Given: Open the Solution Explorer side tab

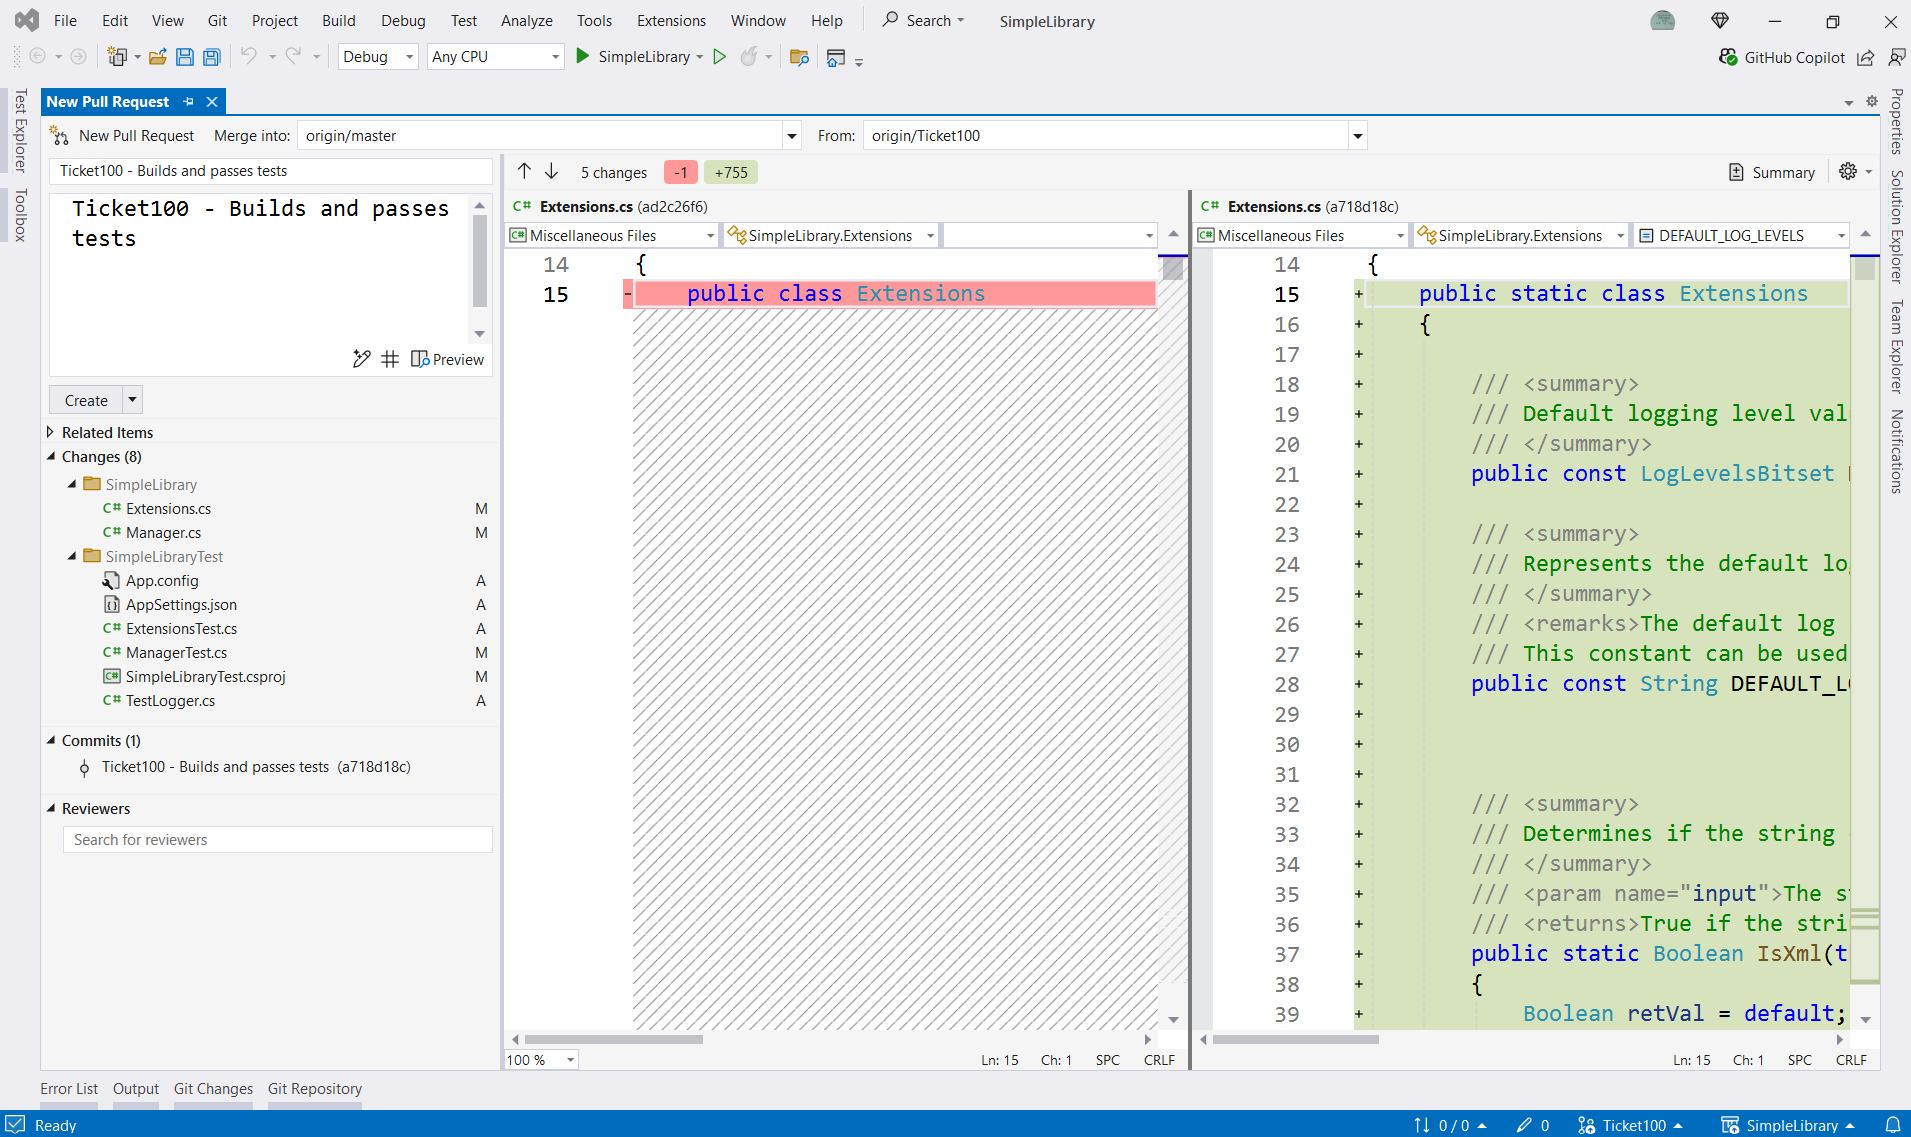Looking at the screenshot, I should tap(1897, 227).
